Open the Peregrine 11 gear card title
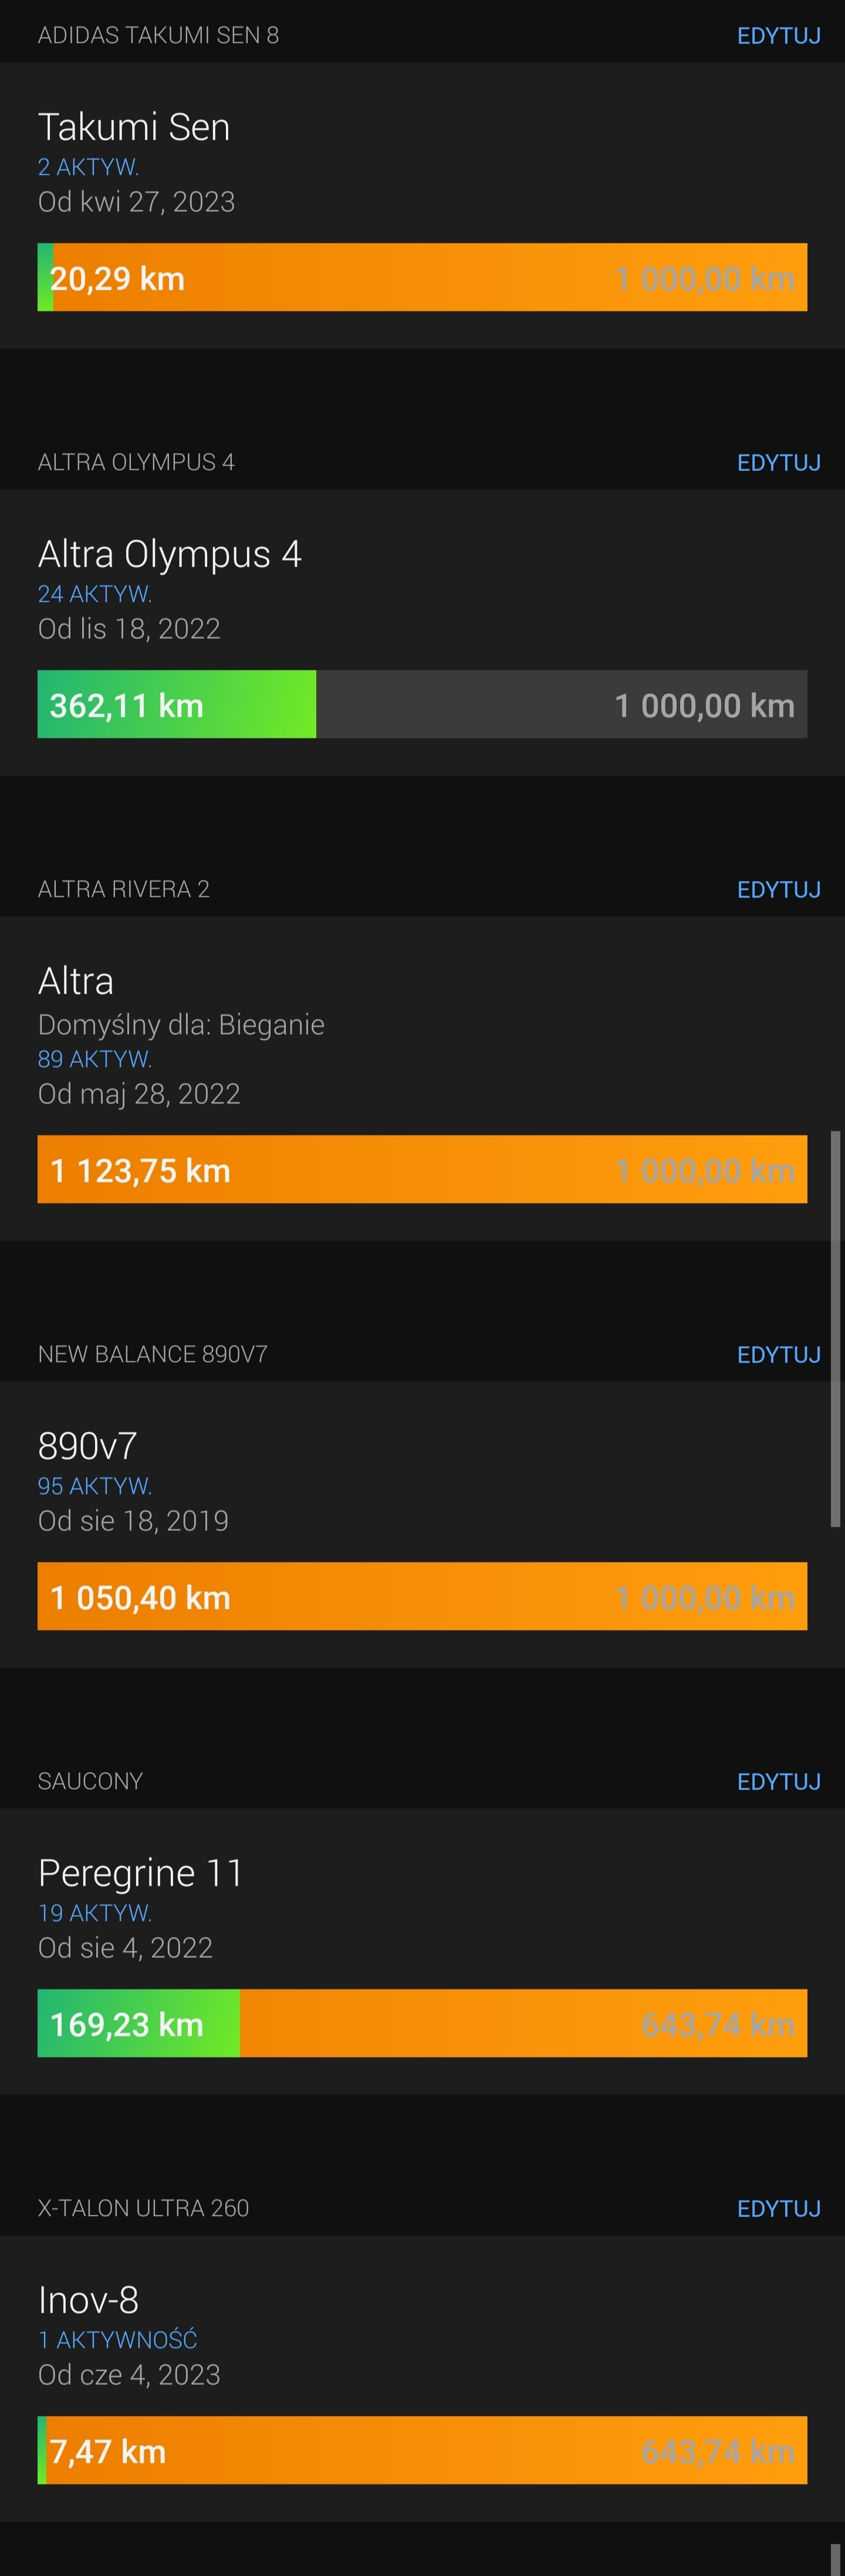 140,1873
